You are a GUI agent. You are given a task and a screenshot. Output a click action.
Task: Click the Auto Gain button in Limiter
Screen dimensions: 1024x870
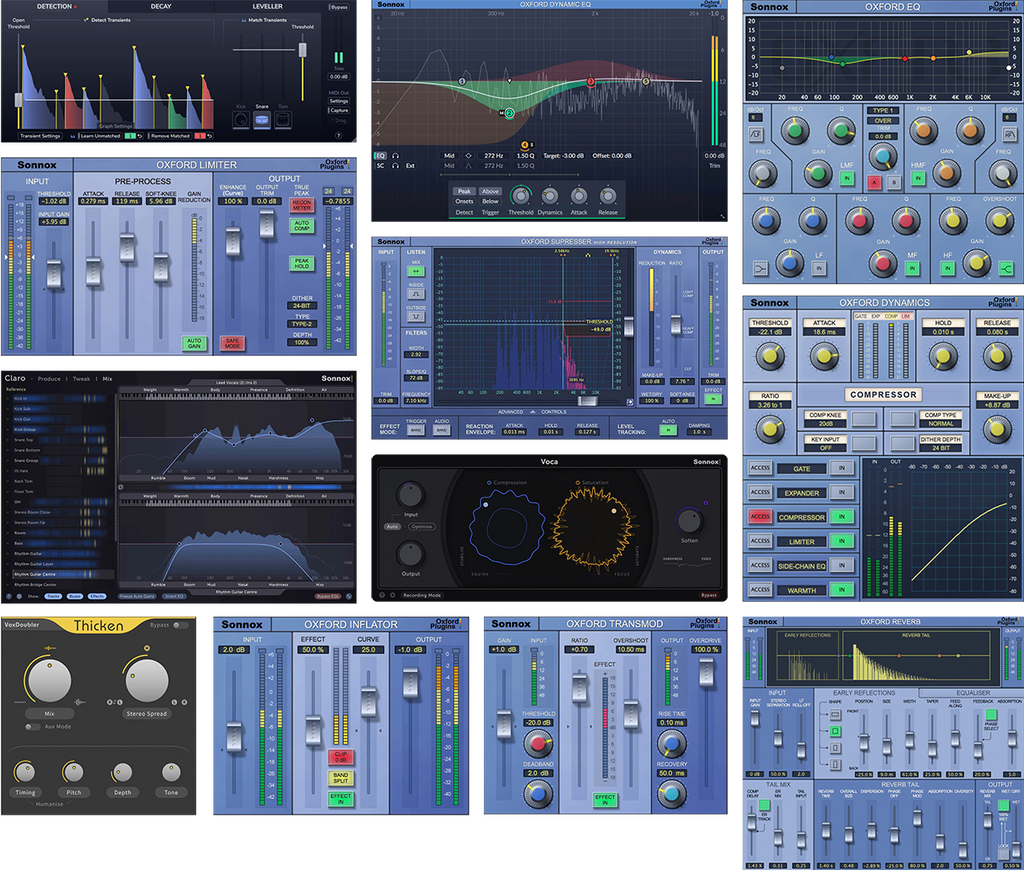[194, 343]
